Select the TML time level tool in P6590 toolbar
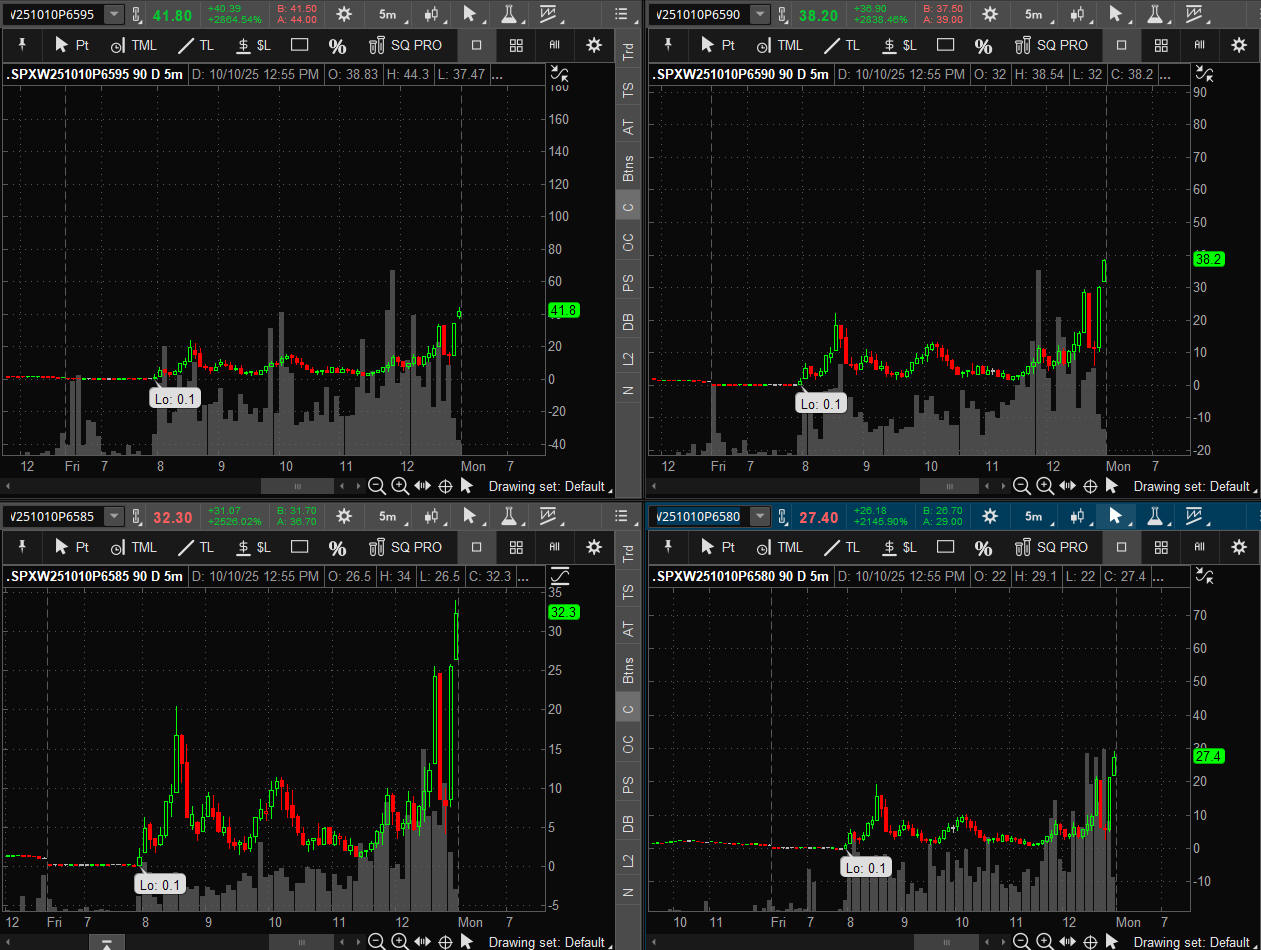 point(780,45)
